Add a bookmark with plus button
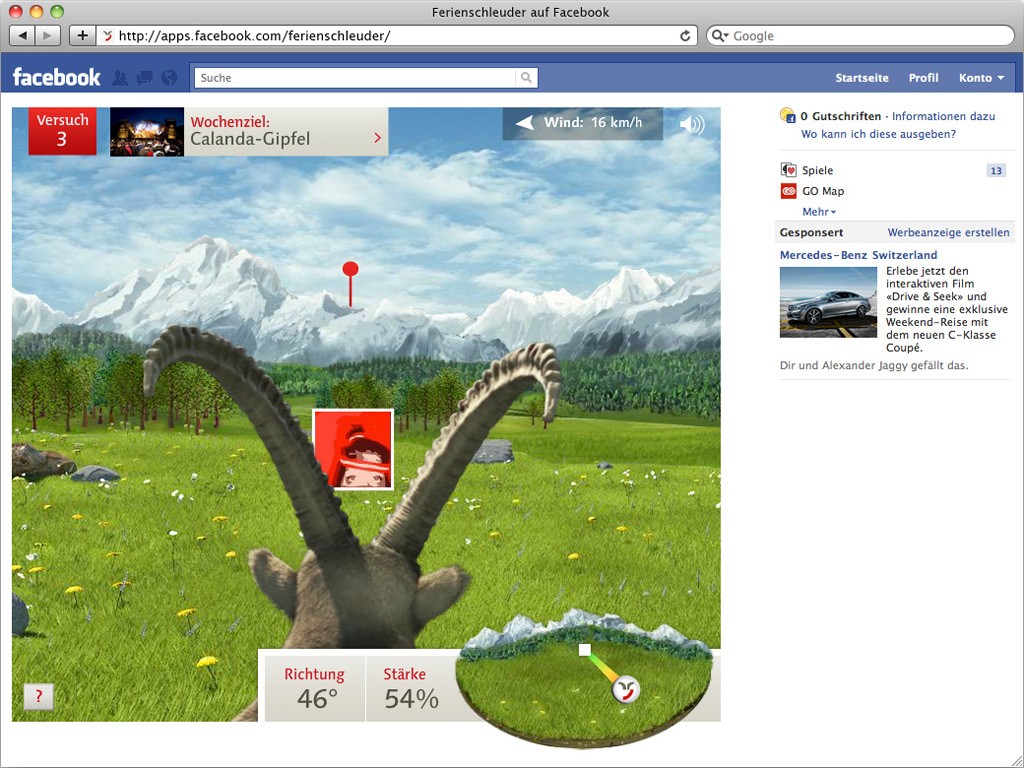The width and height of the screenshot is (1024, 768). pyautogui.click(x=82, y=35)
